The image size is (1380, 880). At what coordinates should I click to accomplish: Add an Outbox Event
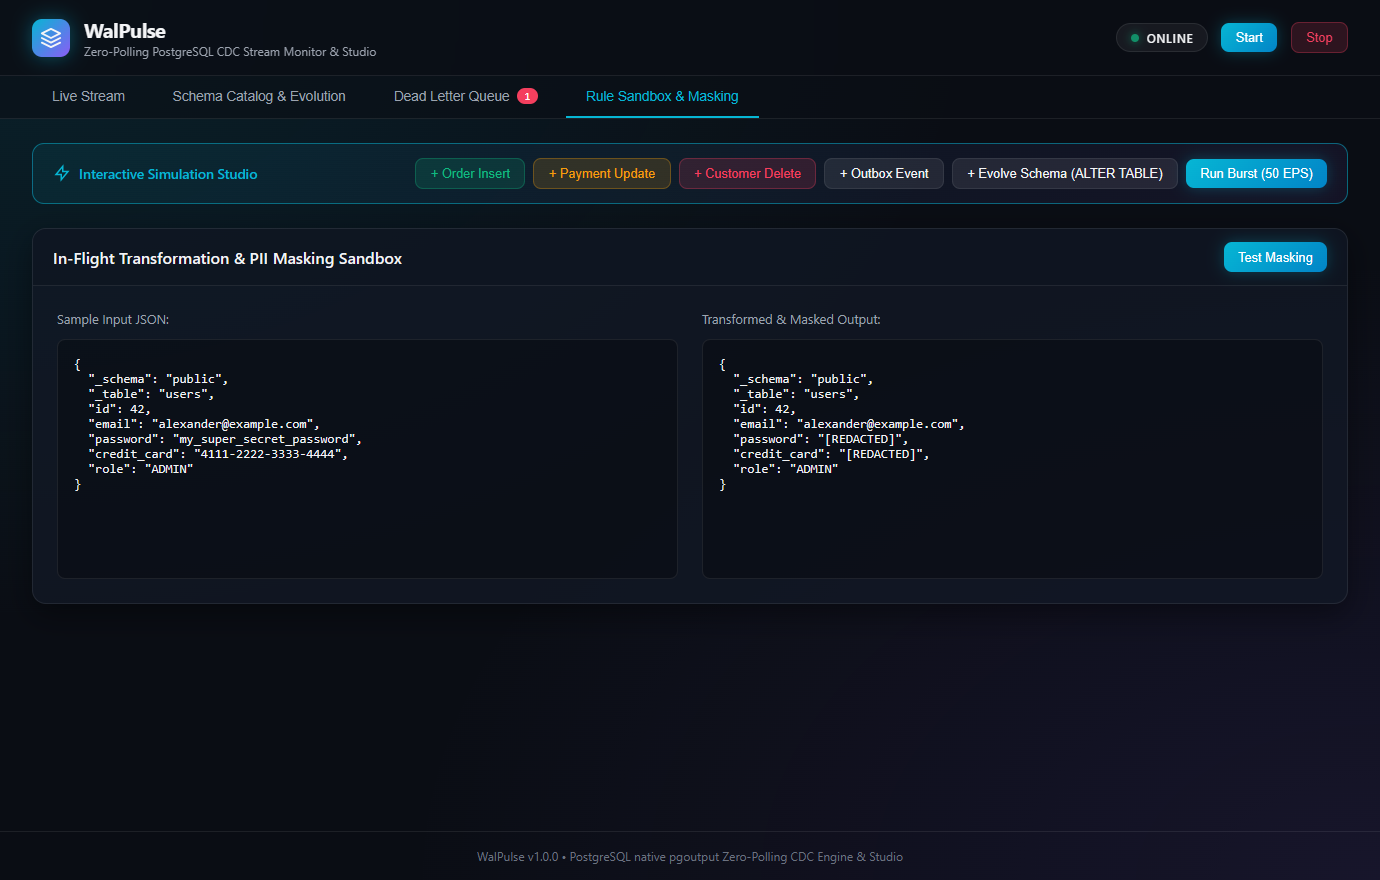tap(884, 173)
